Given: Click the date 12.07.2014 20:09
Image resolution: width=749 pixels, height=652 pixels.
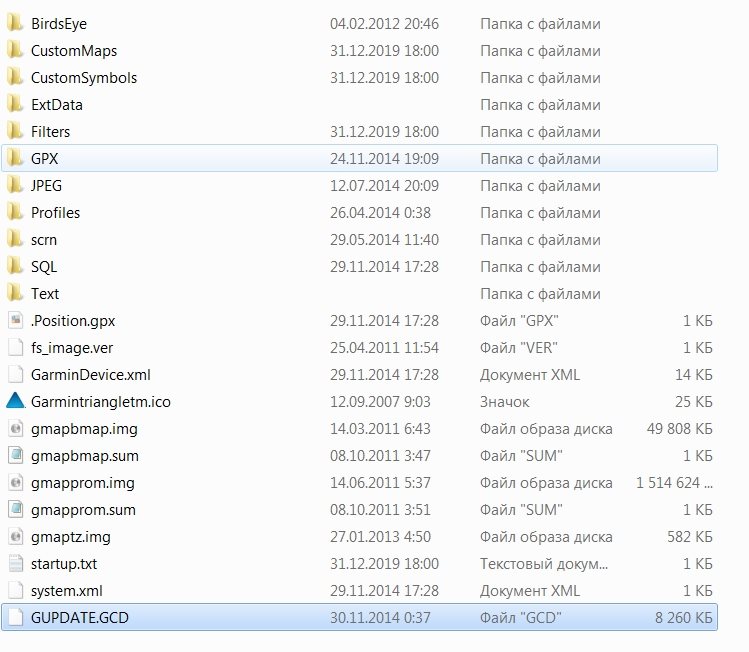Looking at the screenshot, I should tap(385, 186).
